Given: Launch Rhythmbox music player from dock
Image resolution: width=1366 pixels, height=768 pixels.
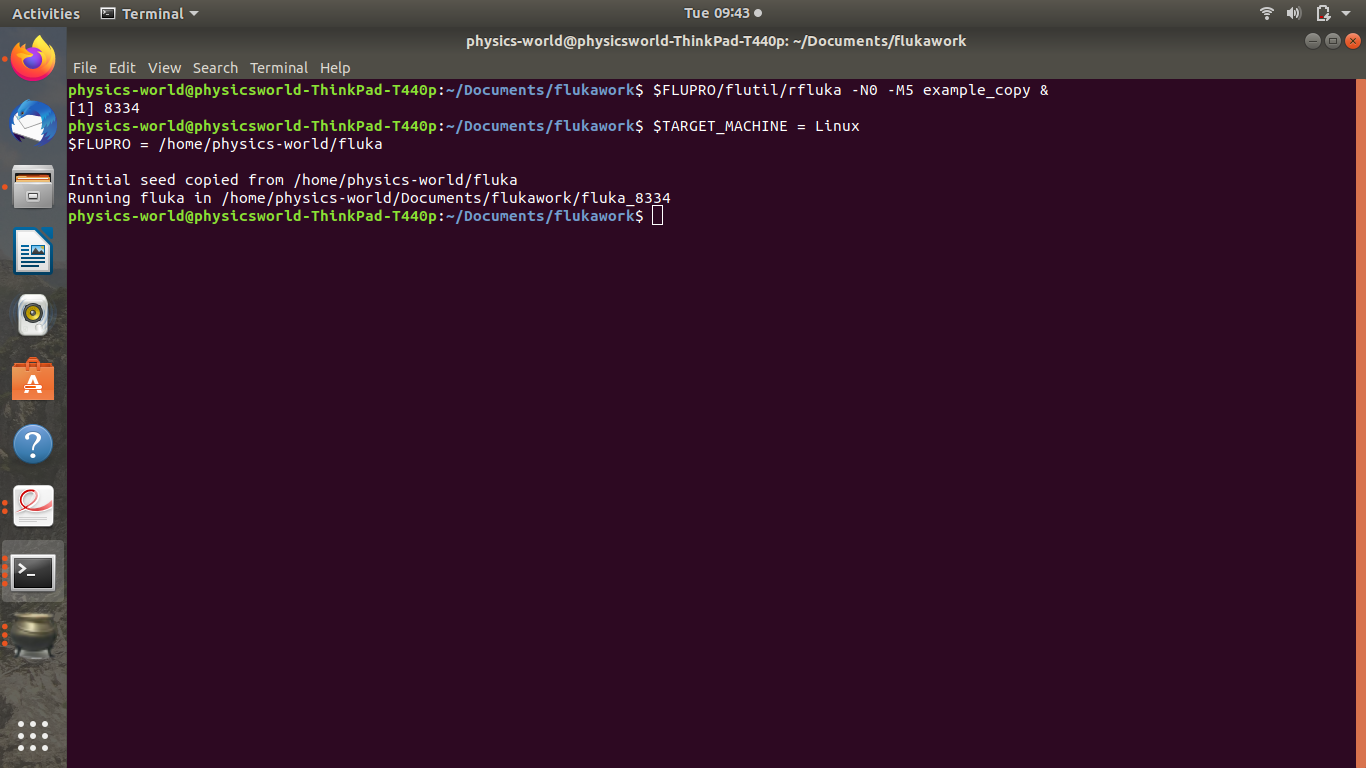Looking at the screenshot, I should [x=33, y=315].
